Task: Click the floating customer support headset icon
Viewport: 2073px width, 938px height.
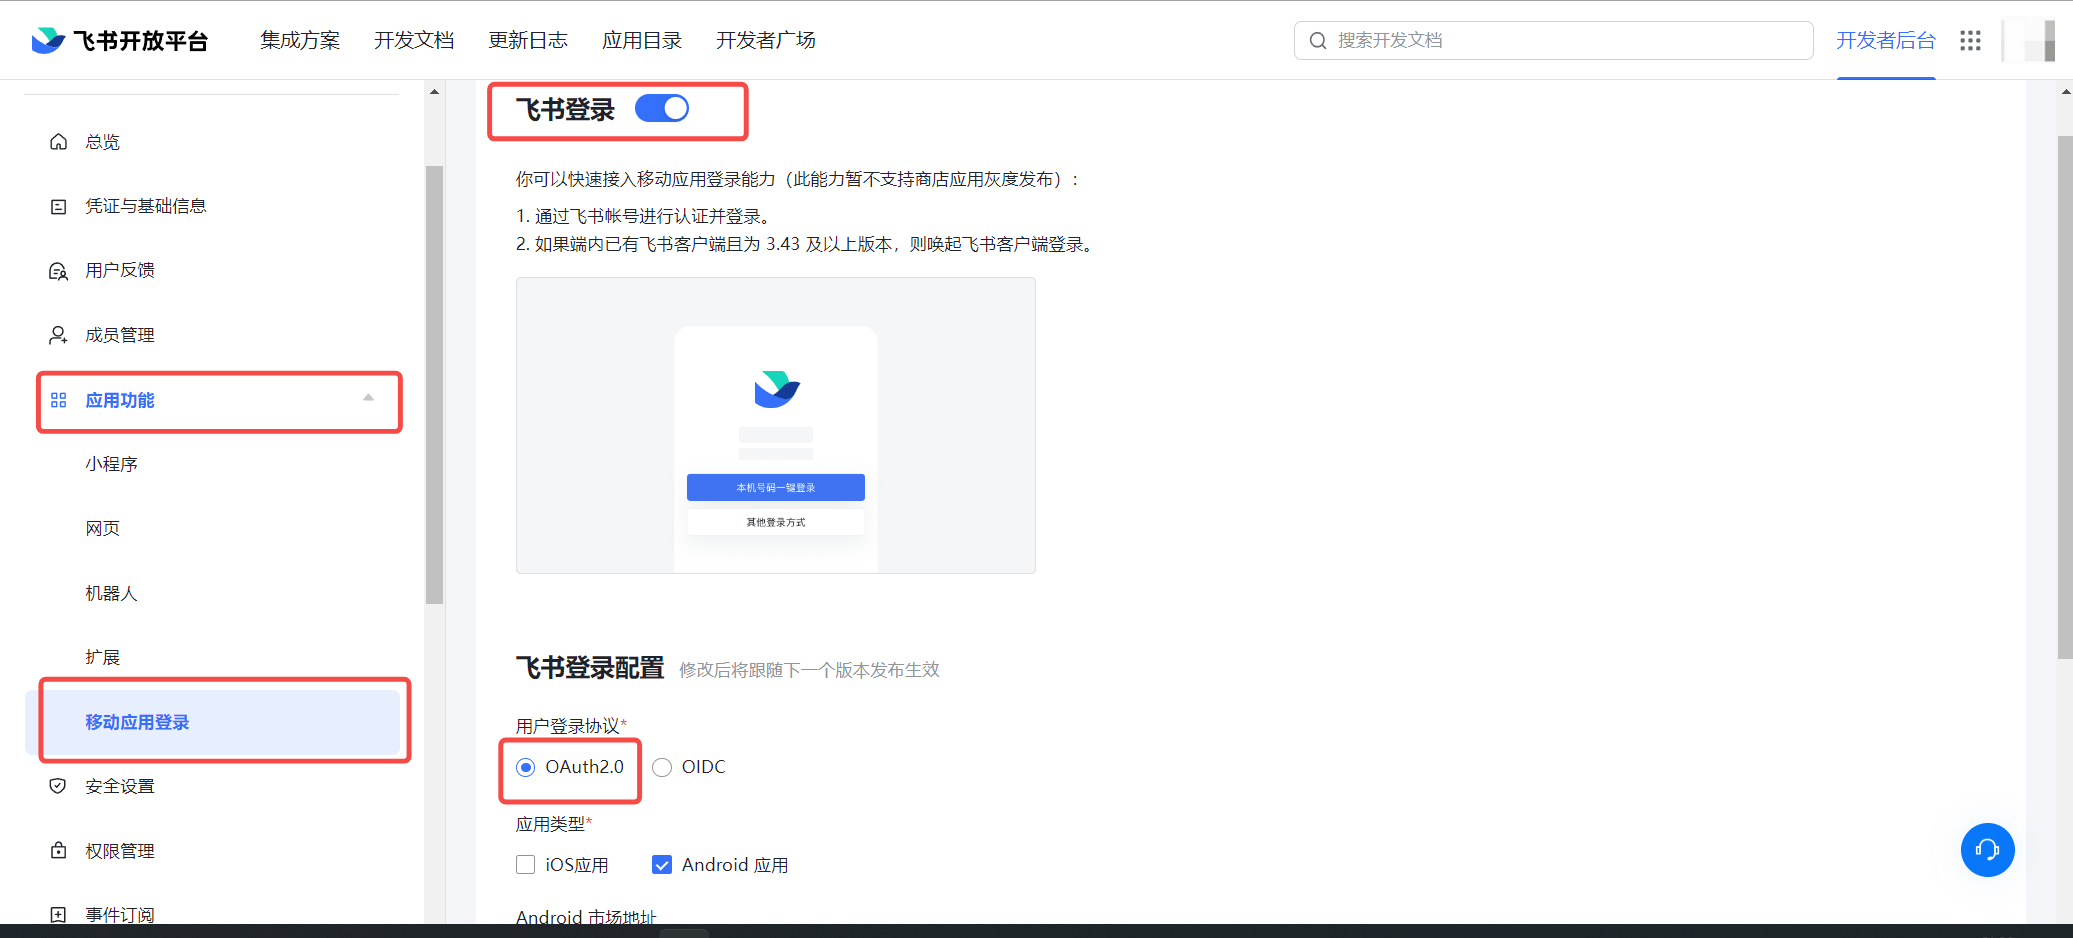Action: tap(1987, 850)
